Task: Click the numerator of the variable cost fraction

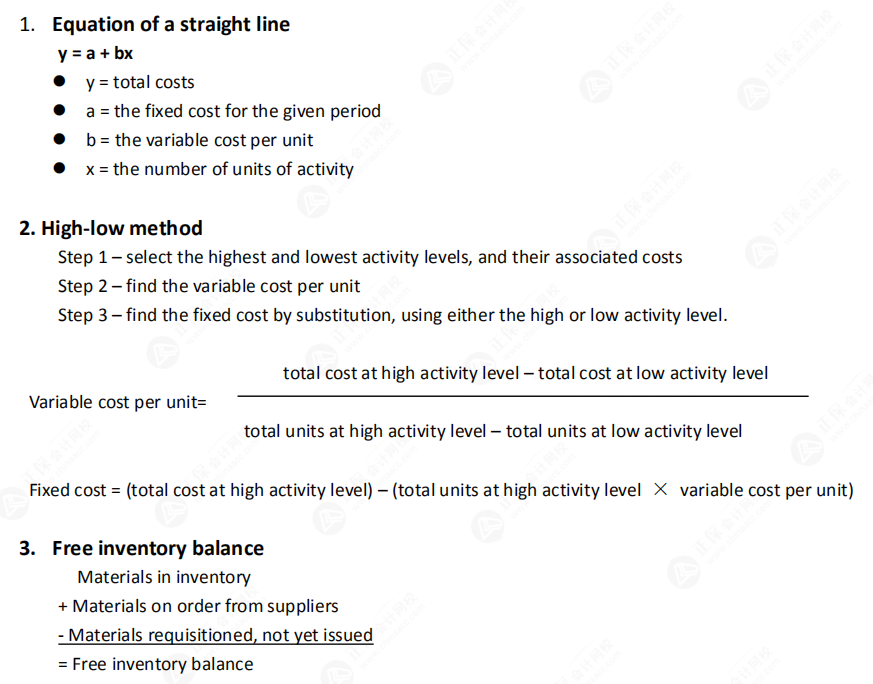Action: tap(525, 373)
